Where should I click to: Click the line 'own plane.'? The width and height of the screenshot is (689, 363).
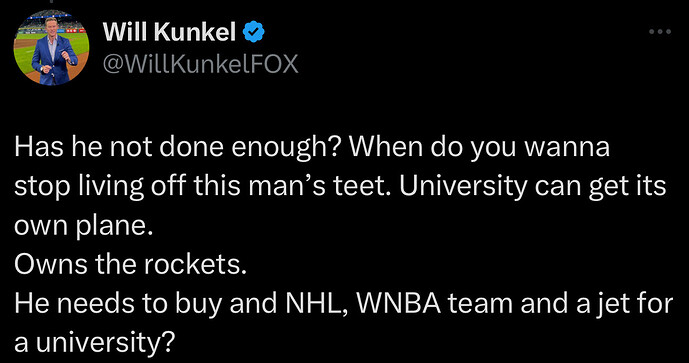(x=83, y=226)
